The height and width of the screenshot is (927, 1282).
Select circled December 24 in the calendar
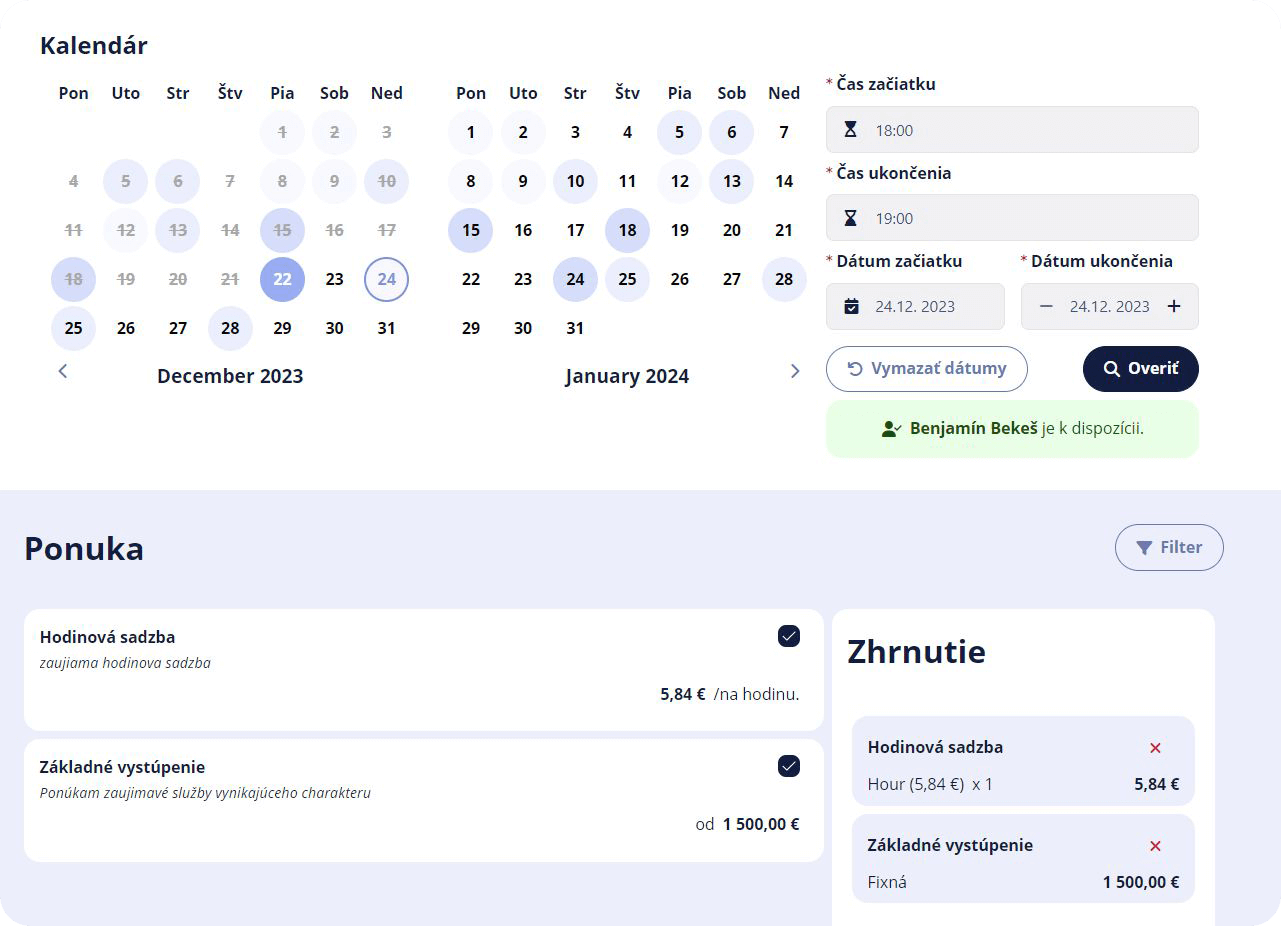(386, 279)
